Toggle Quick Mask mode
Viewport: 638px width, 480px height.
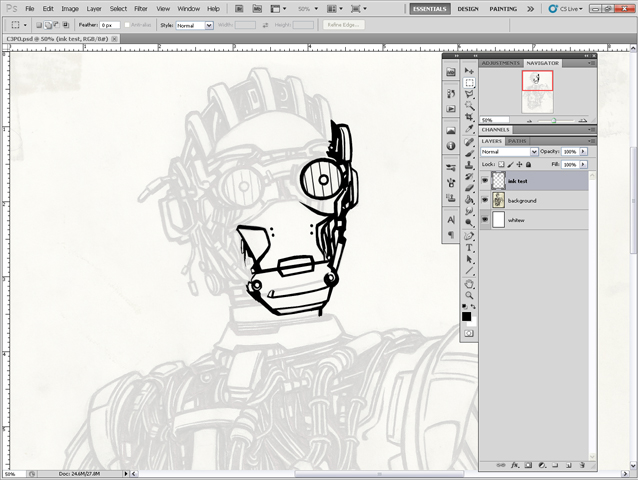[x=469, y=334]
